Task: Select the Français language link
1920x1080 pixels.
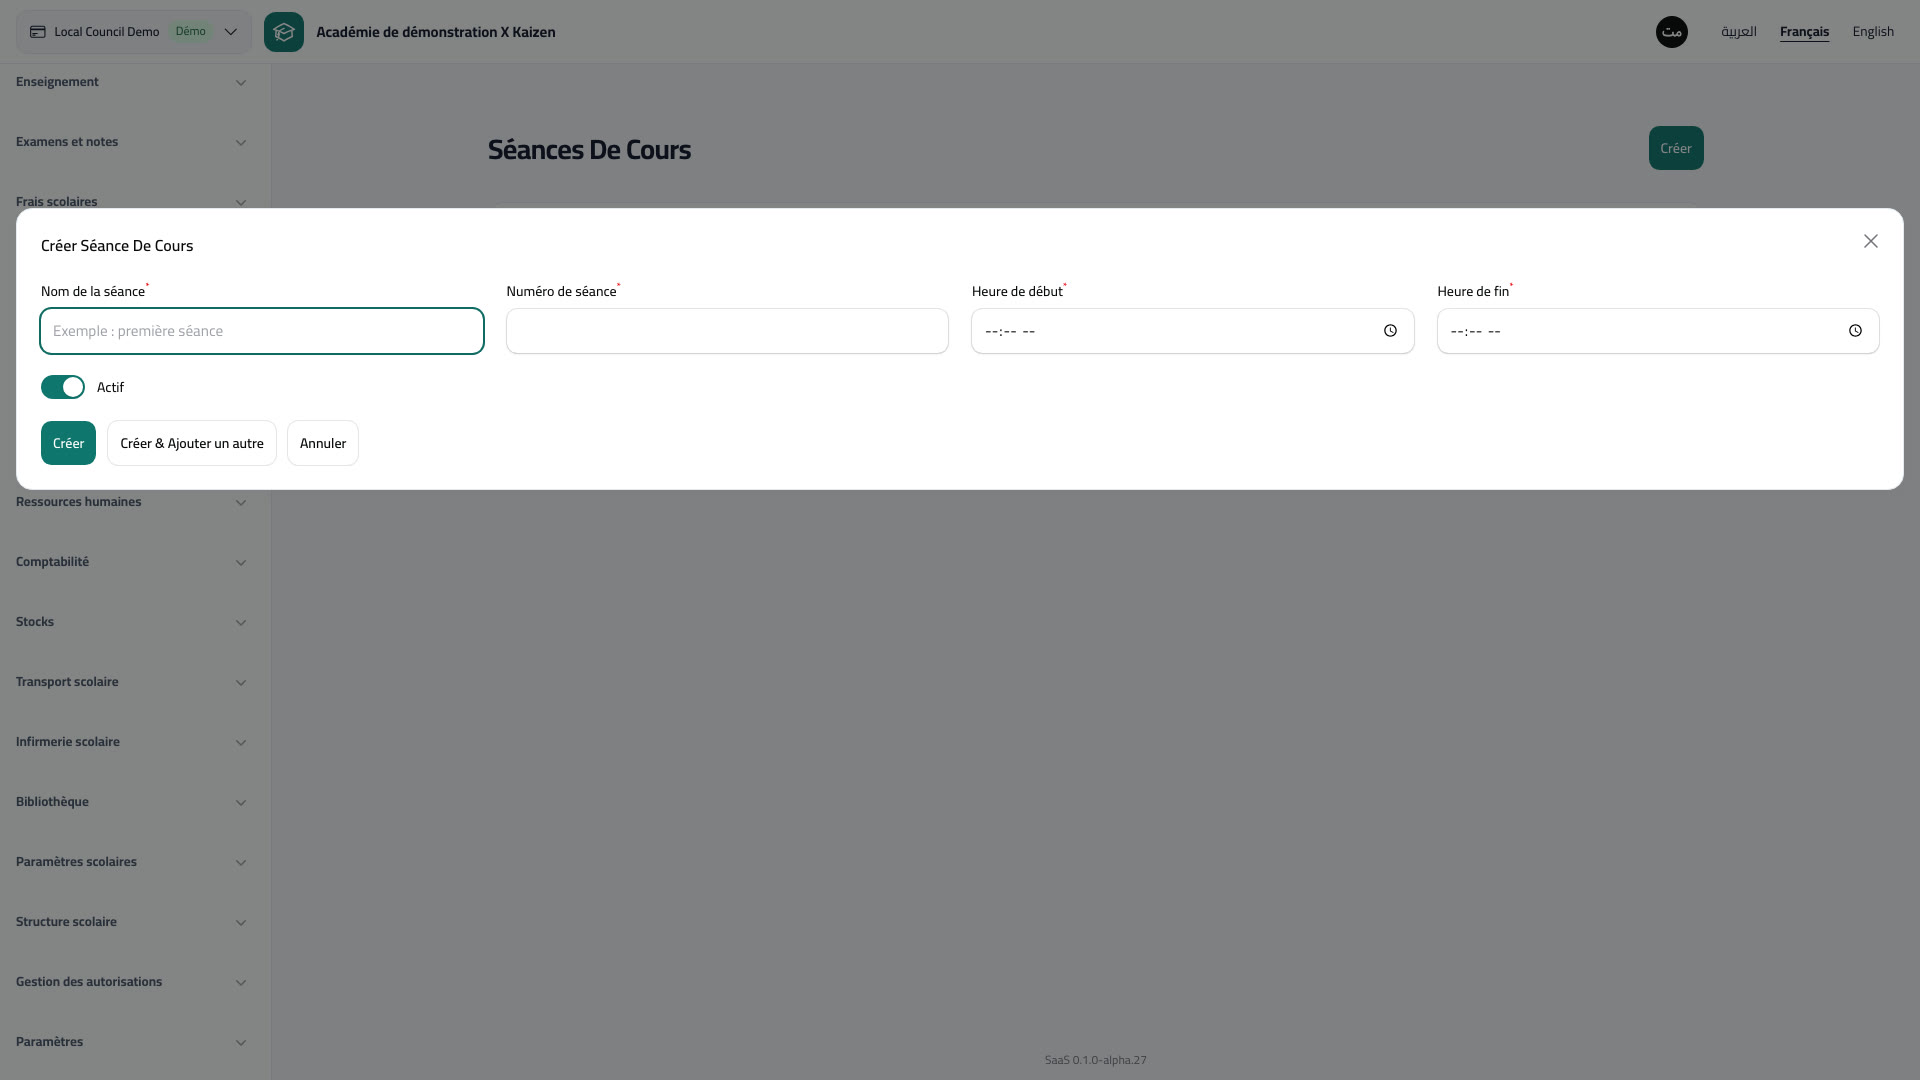Action: [x=1804, y=32]
